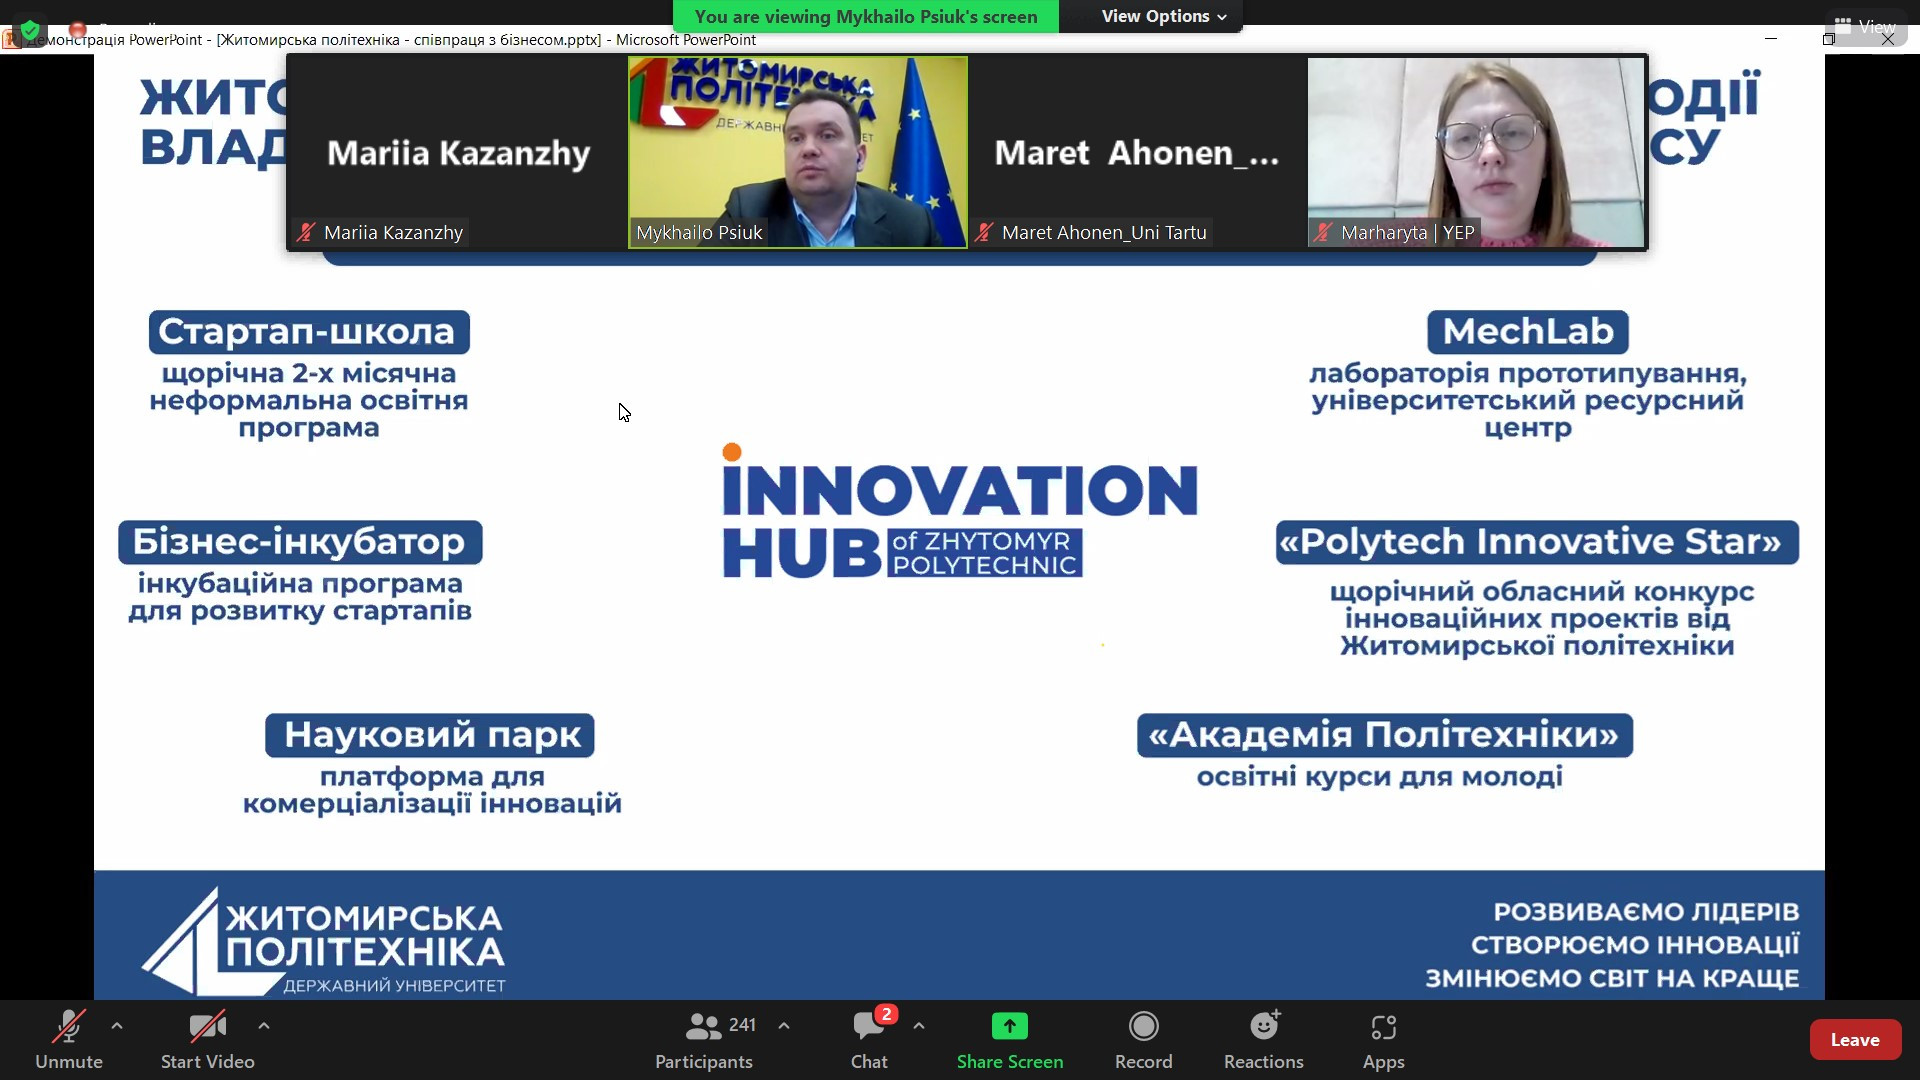Open the Chat panel icon
1920x1080 pixels.
868,1027
